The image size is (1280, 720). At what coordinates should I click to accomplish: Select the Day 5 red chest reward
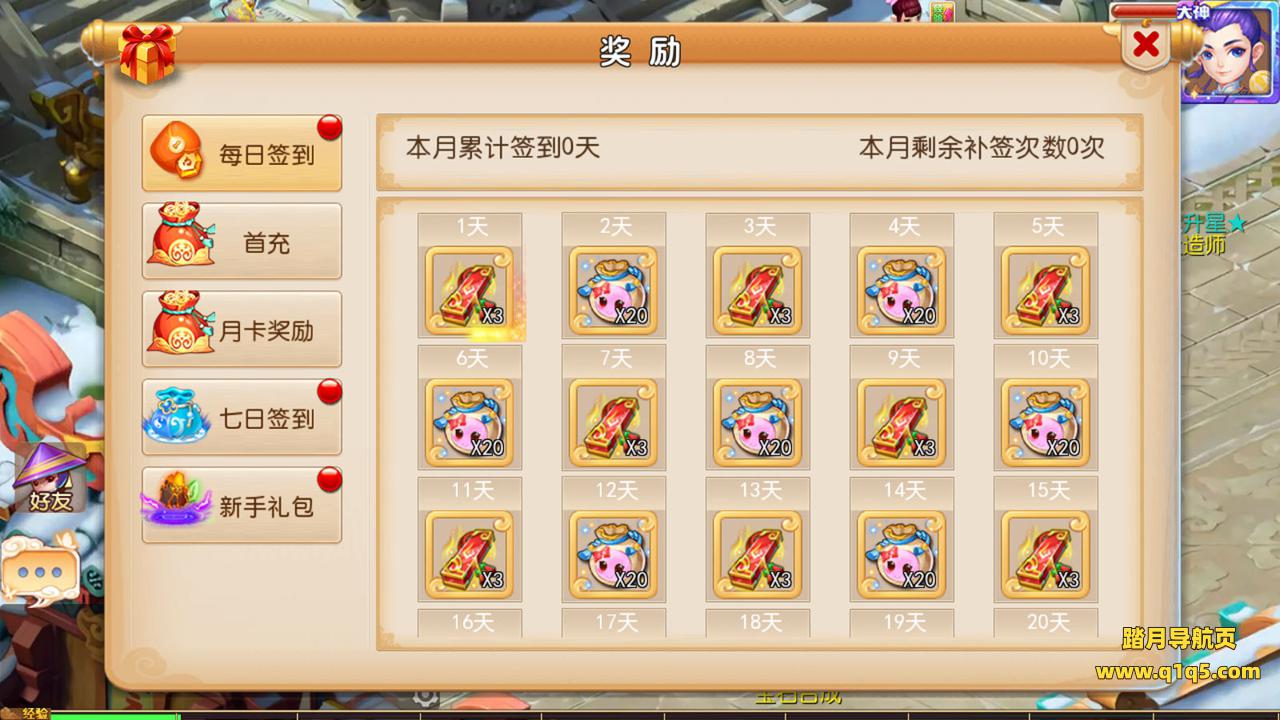click(x=1045, y=290)
